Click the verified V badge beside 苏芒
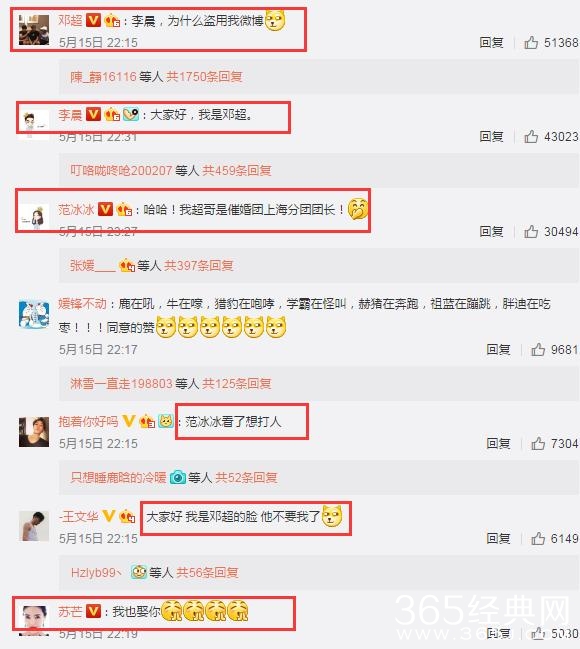 click(93, 611)
